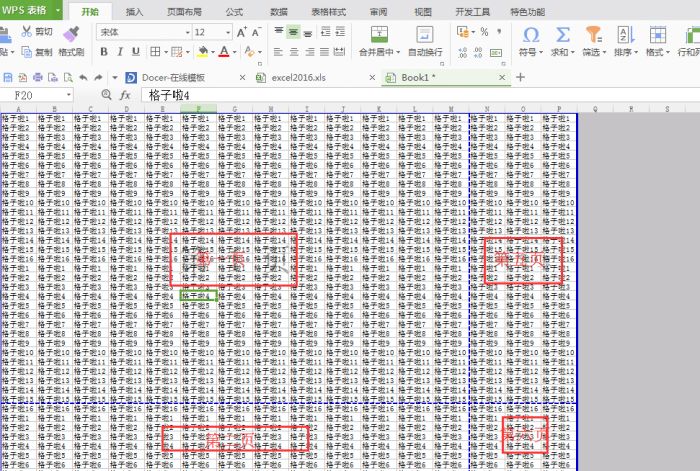The image size is (700, 471).
Task: Toggle underline formatting (U)
Action: tap(136, 52)
